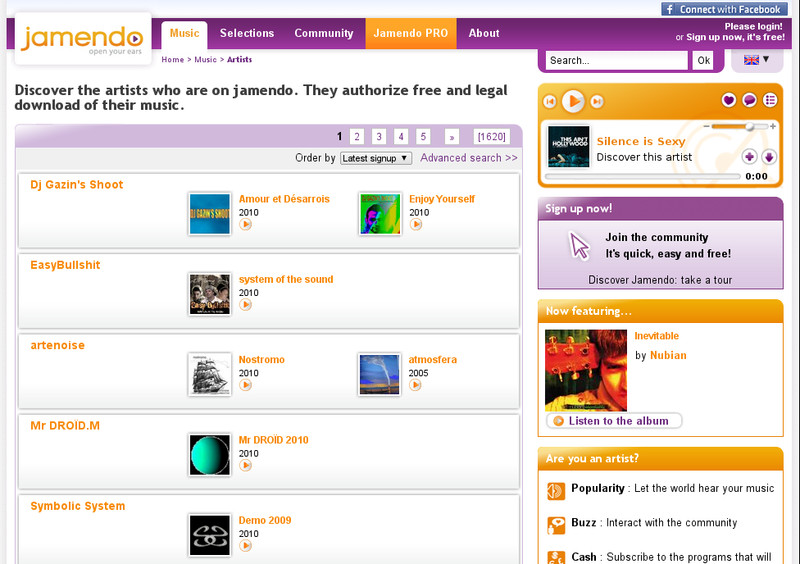Open the Dj Gazin's Shoot artist link
The height and width of the screenshot is (564, 800).
click(x=77, y=185)
